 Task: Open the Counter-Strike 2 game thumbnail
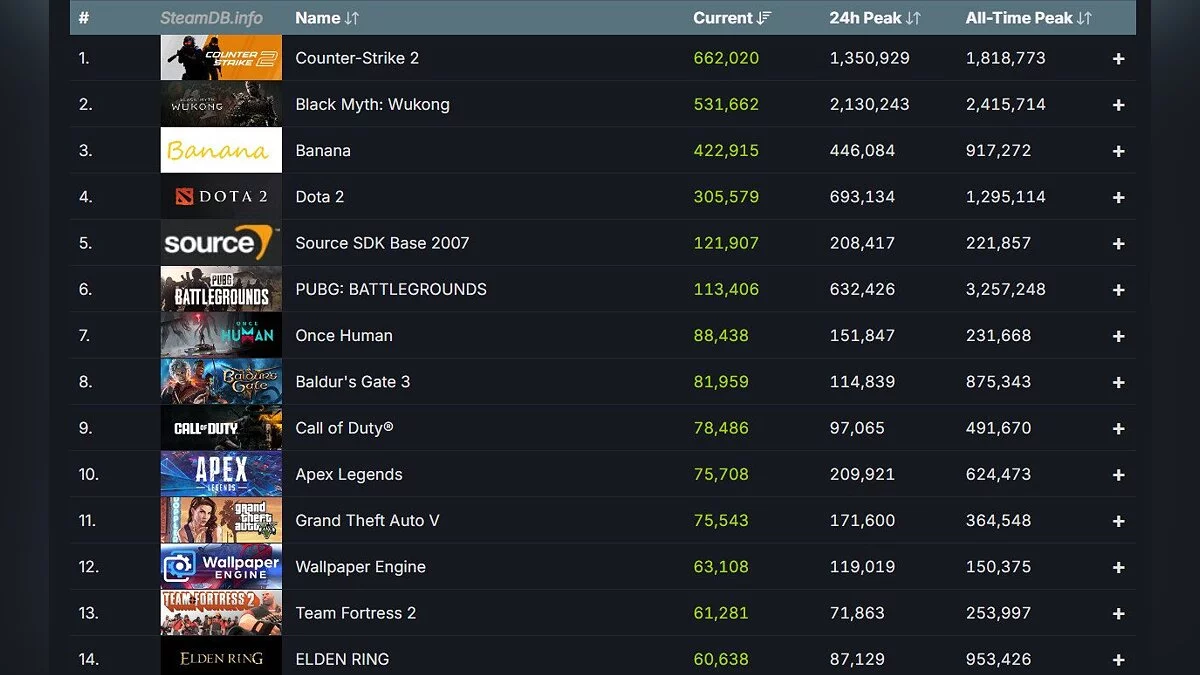coord(221,58)
